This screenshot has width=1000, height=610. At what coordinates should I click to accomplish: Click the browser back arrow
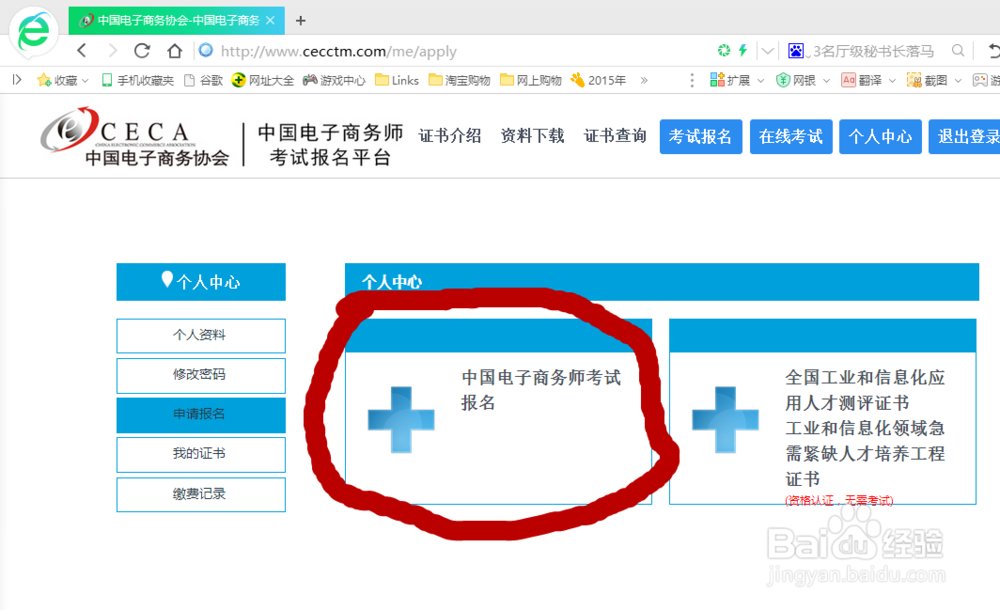pos(82,50)
